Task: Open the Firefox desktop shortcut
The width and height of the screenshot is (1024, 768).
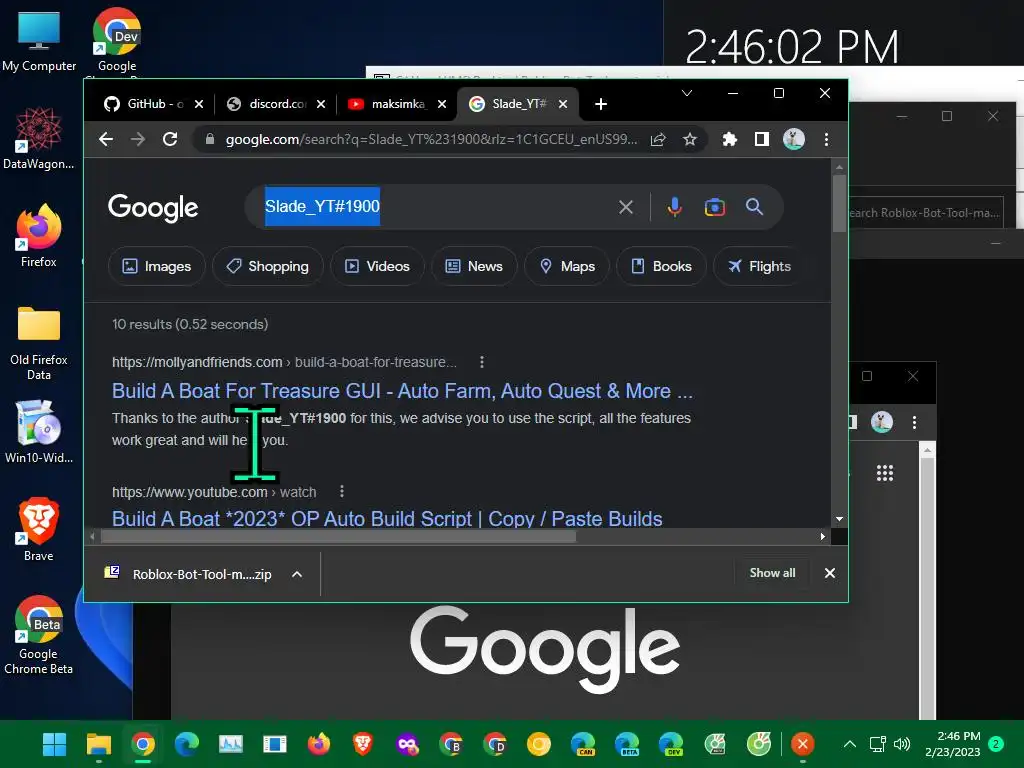Action: click(x=39, y=236)
